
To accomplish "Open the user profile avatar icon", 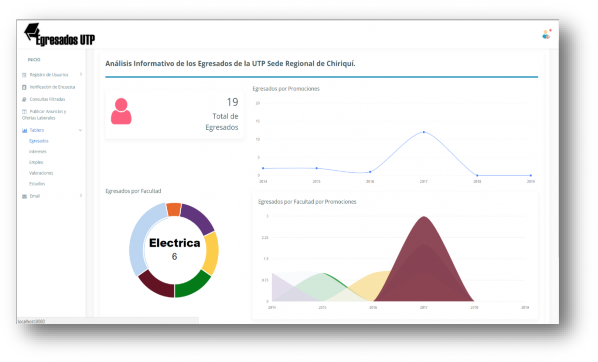I will click(x=547, y=34).
